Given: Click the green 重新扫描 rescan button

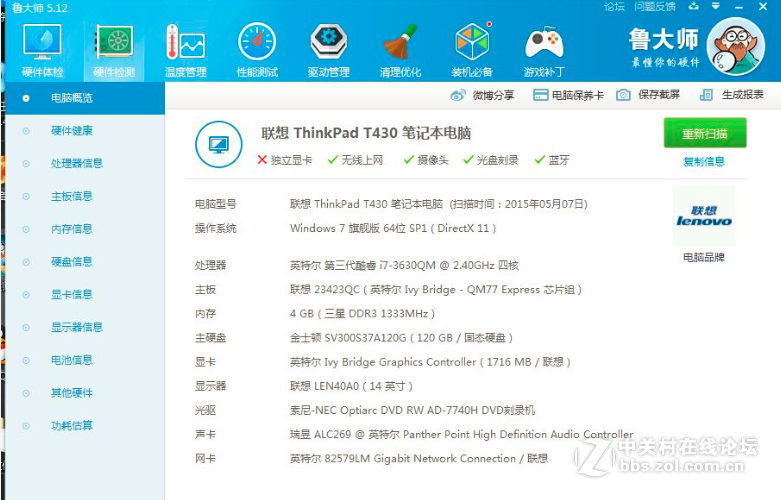Looking at the screenshot, I should click(x=705, y=133).
